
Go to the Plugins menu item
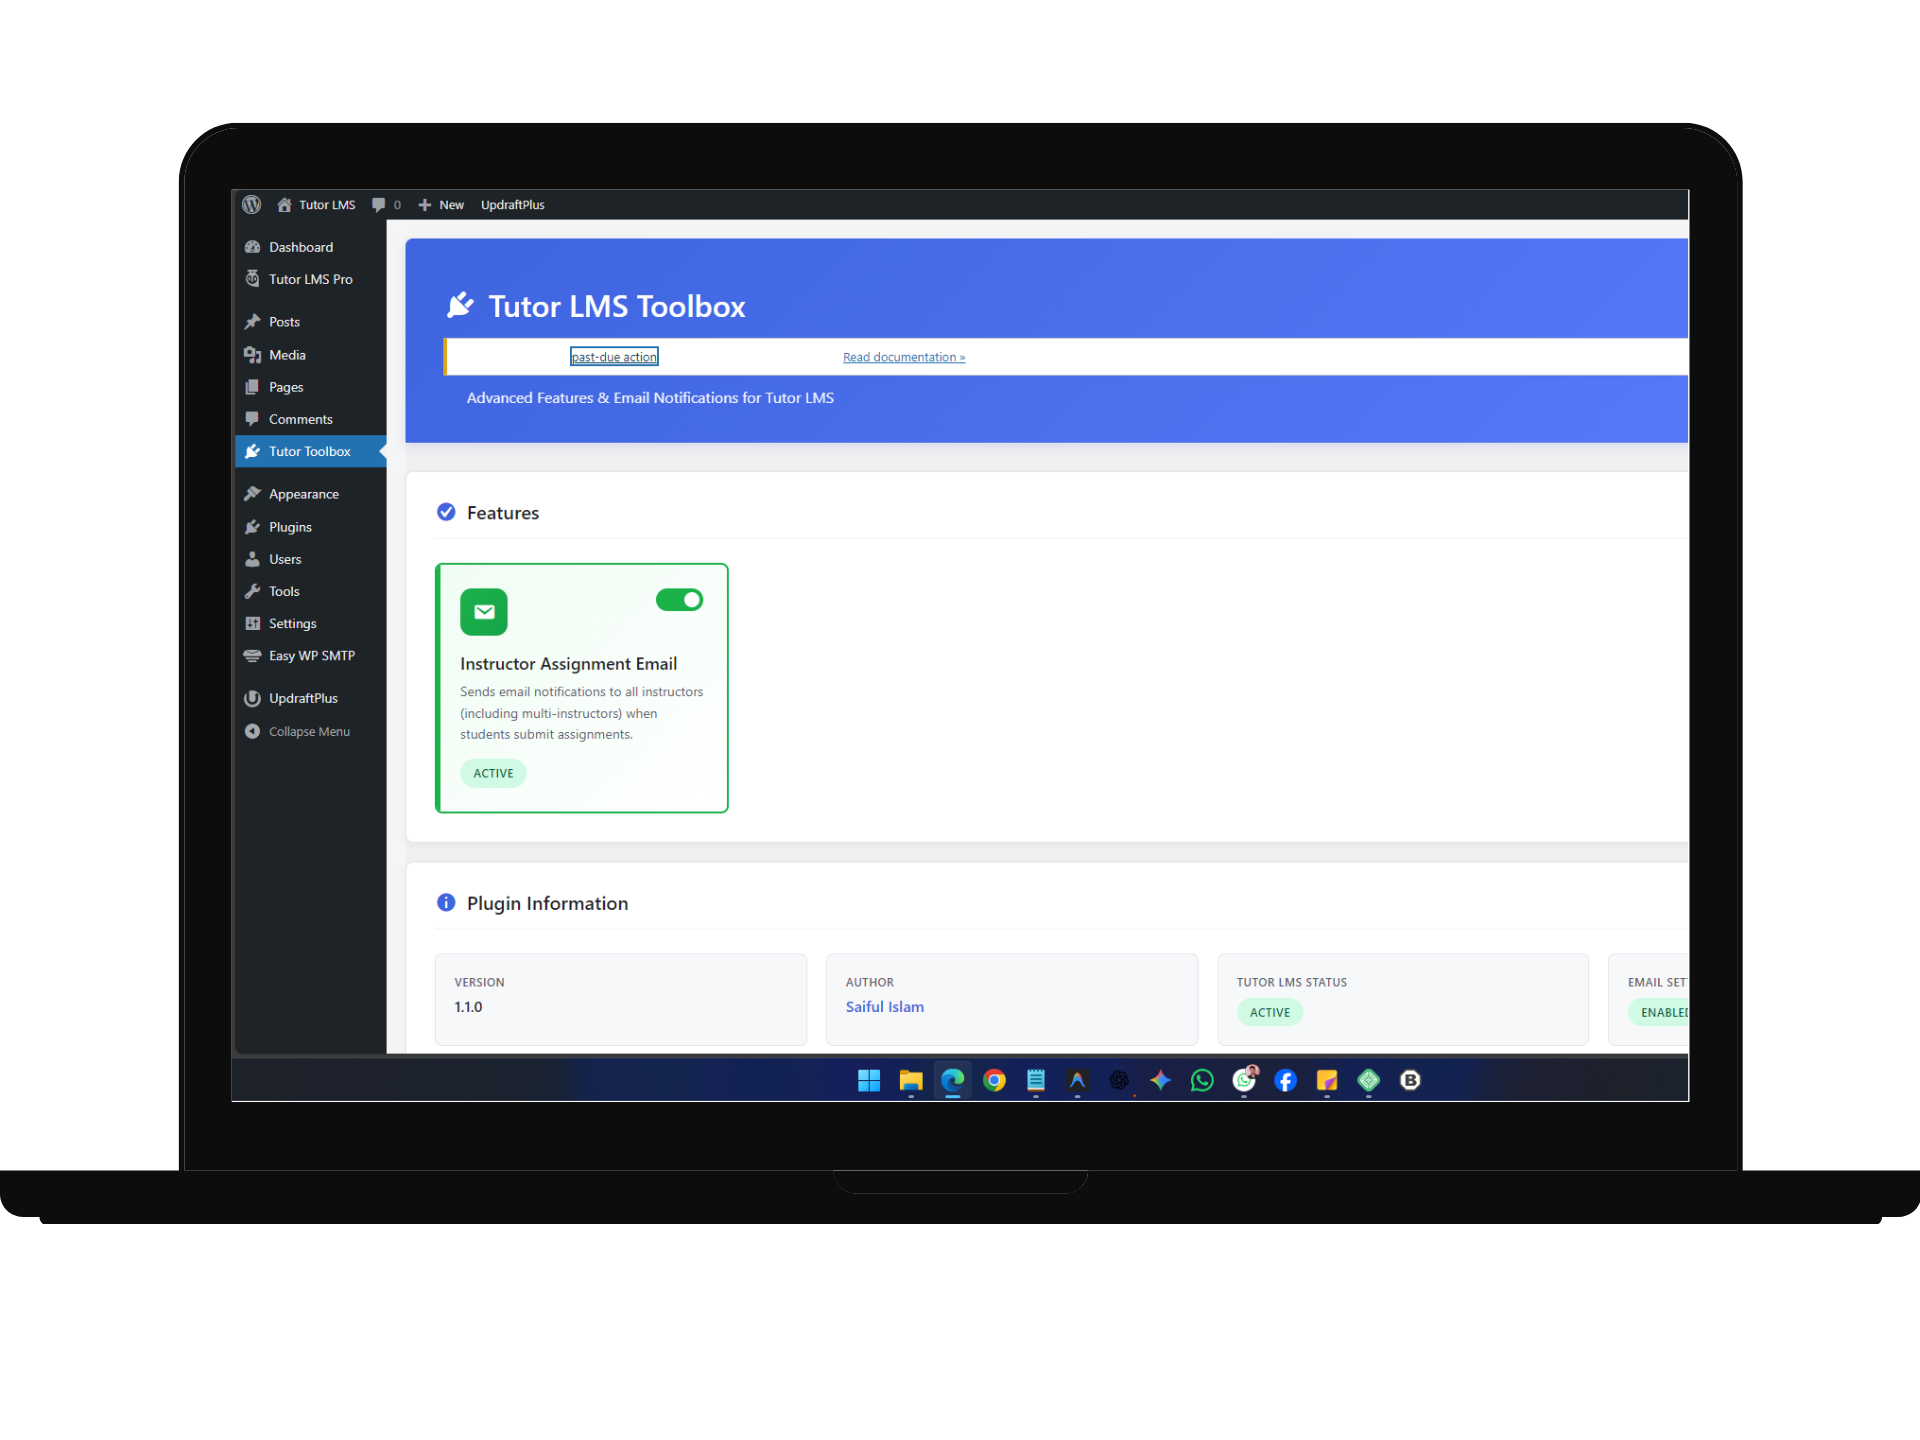[x=290, y=527]
